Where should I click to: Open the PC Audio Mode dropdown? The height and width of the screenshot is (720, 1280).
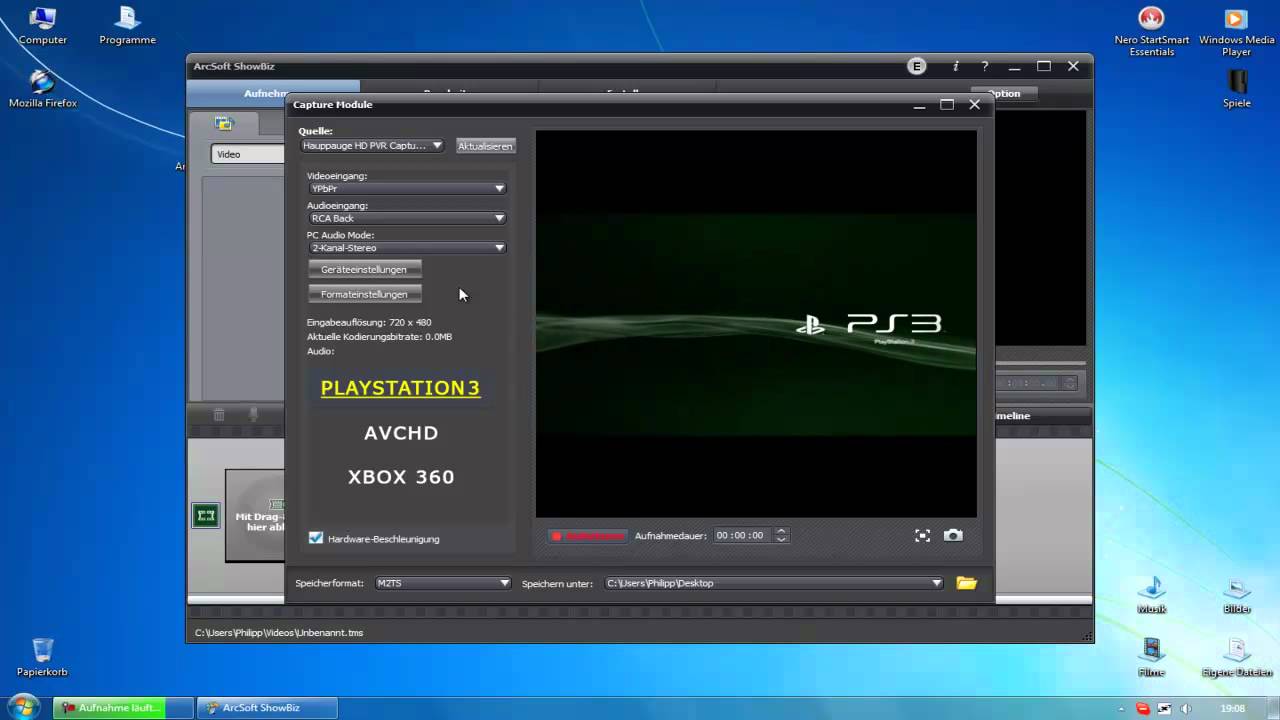pos(407,248)
